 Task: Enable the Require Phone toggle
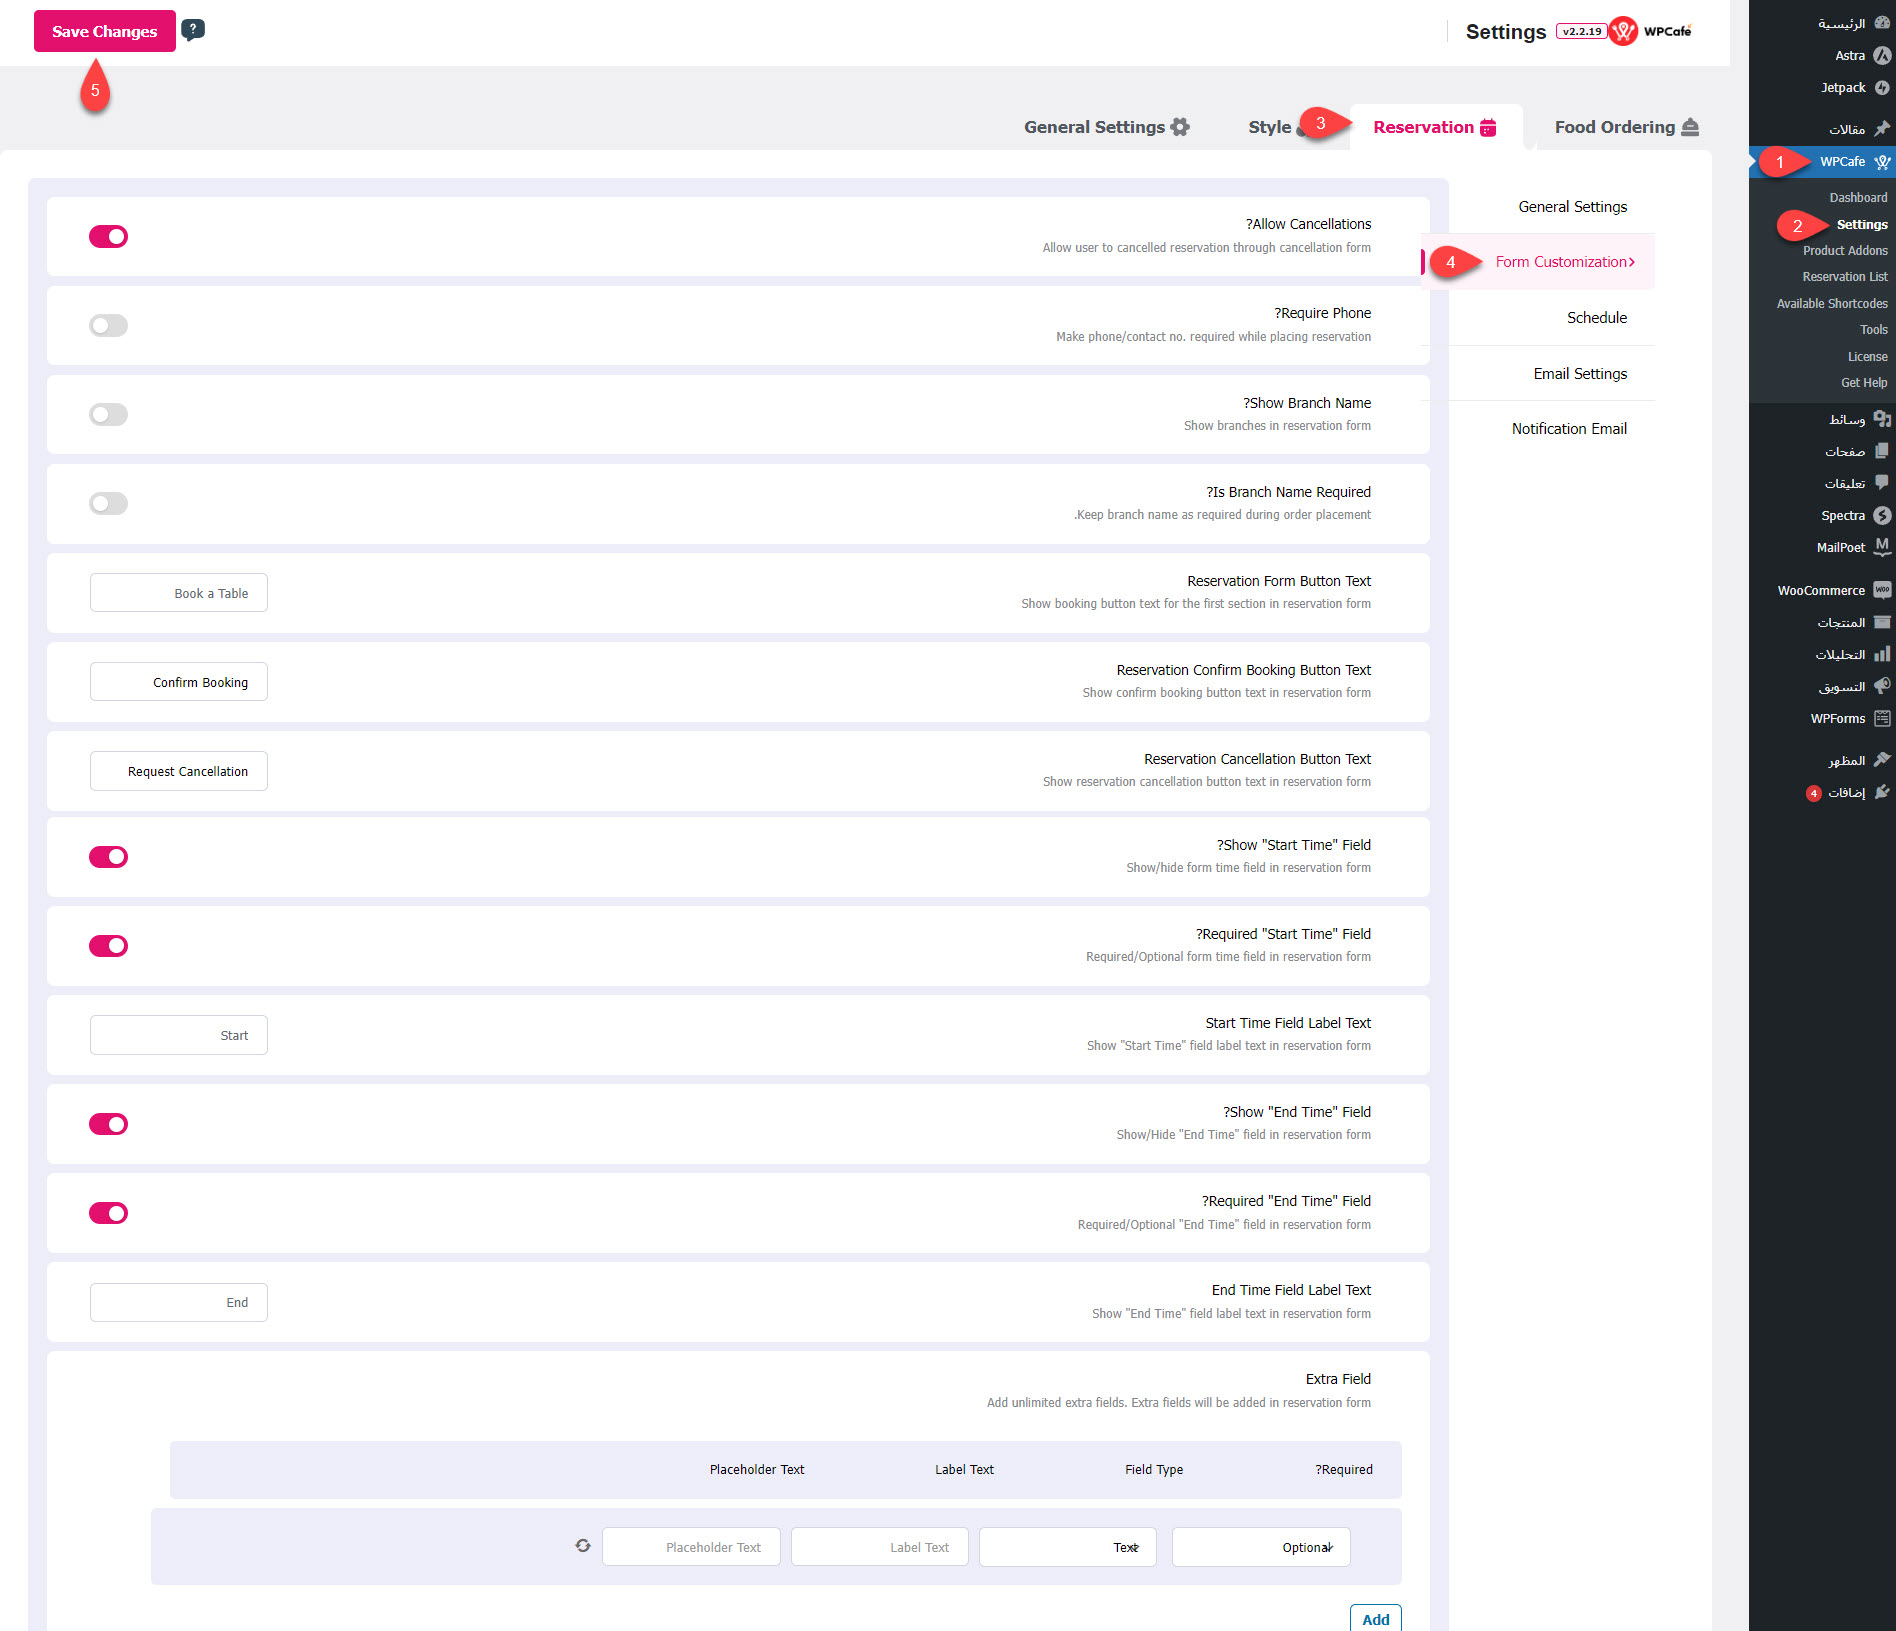108,325
